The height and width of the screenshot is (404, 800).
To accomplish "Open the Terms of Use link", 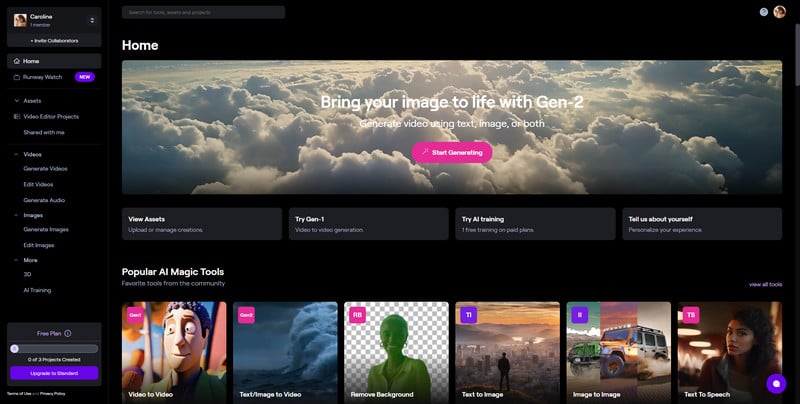I will coord(19,394).
